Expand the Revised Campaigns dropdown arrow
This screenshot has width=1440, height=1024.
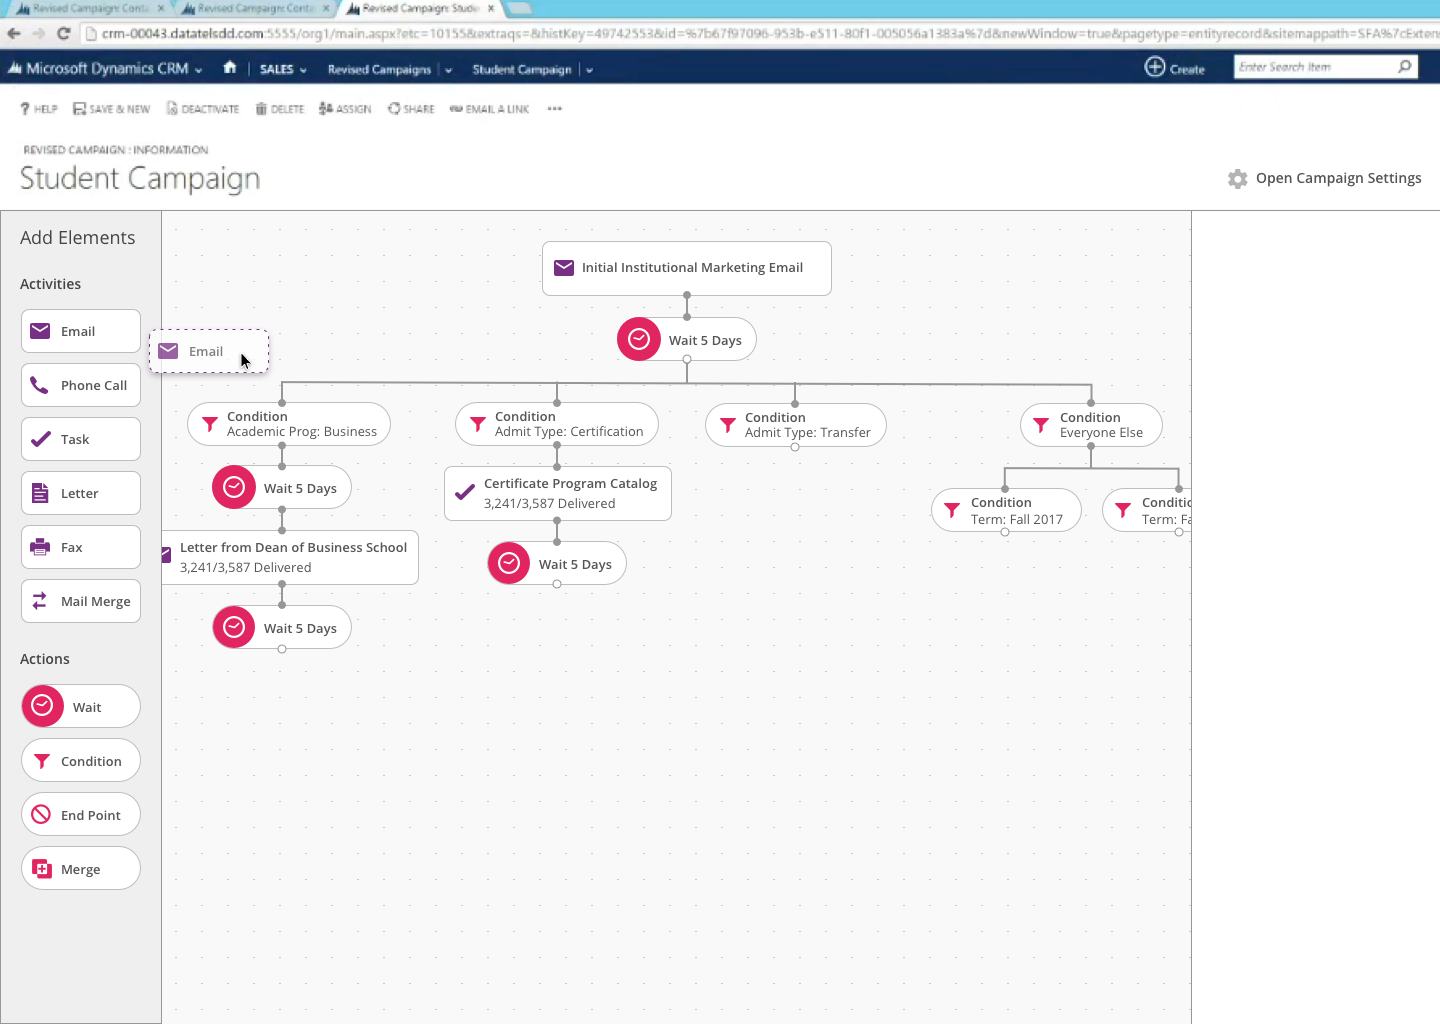449,70
